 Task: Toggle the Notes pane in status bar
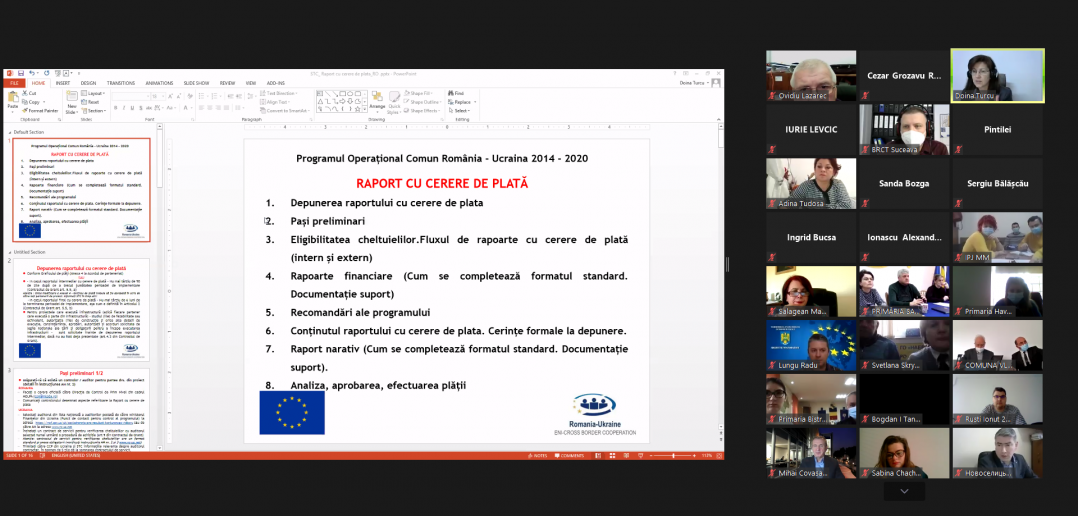[539, 455]
